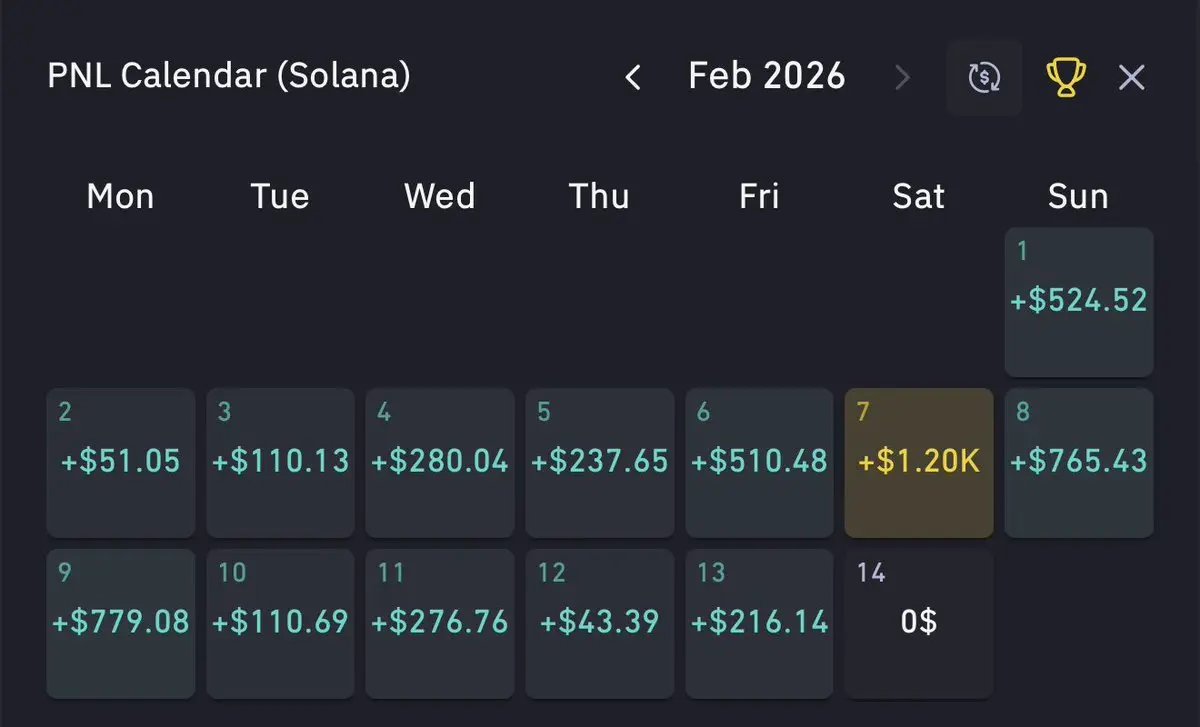The height and width of the screenshot is (727, 1200).
Task: Go to the previous month
Action: (x=632, y=77)
